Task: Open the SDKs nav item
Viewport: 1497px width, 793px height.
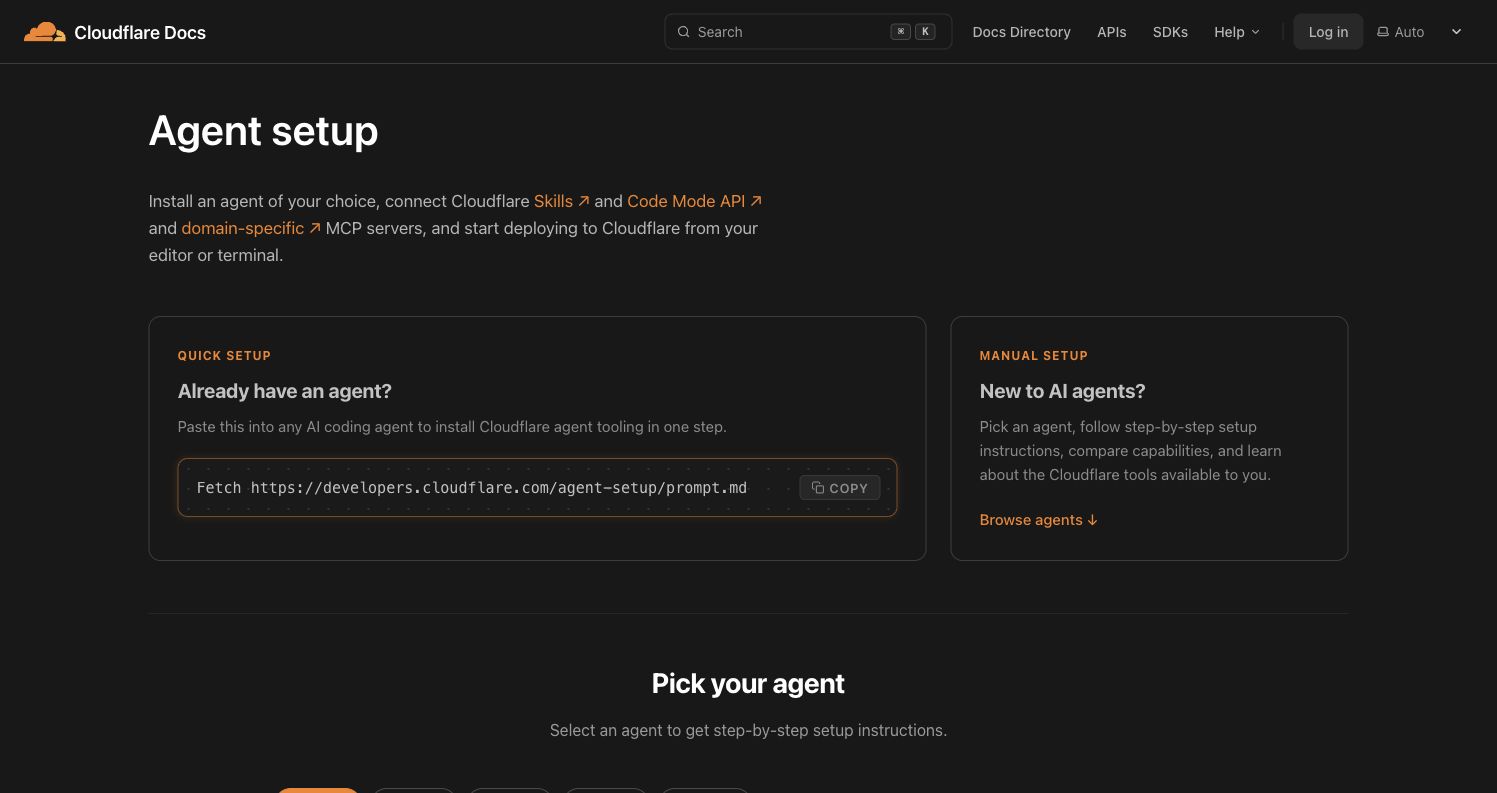Action: tap(1170, 32)
